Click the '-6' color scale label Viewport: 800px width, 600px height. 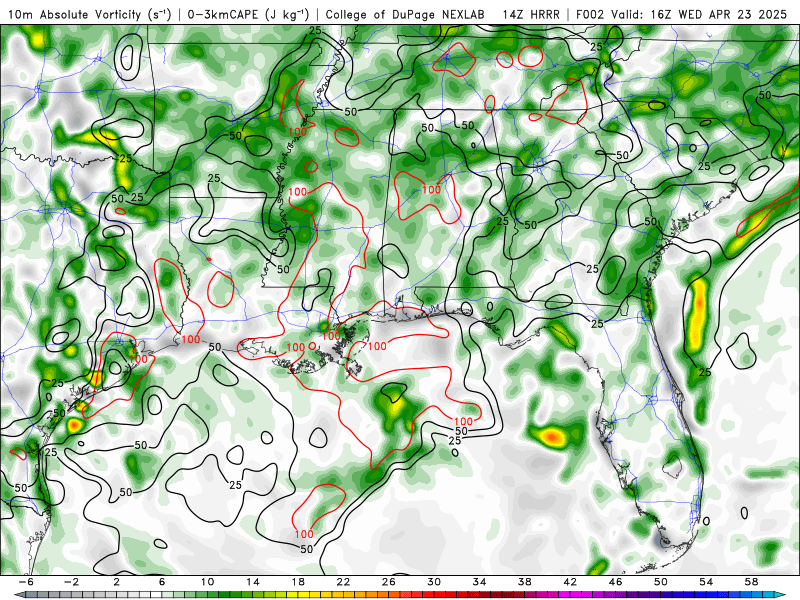(x=26, y=582)
